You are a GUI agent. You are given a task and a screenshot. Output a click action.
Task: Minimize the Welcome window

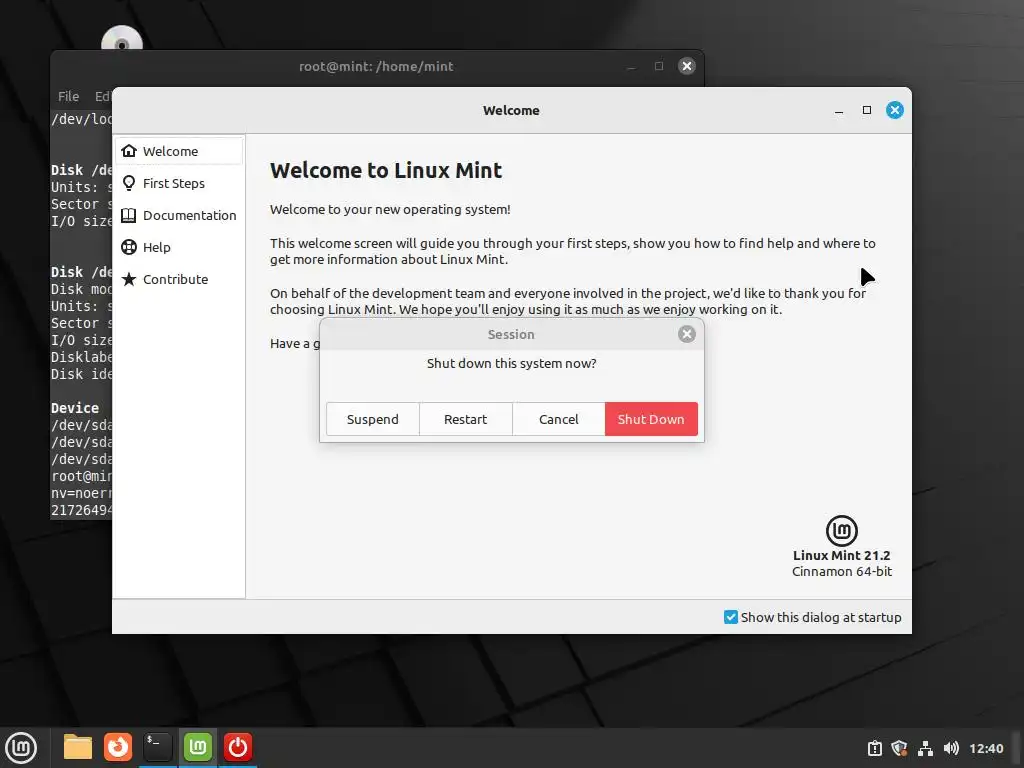839,111
